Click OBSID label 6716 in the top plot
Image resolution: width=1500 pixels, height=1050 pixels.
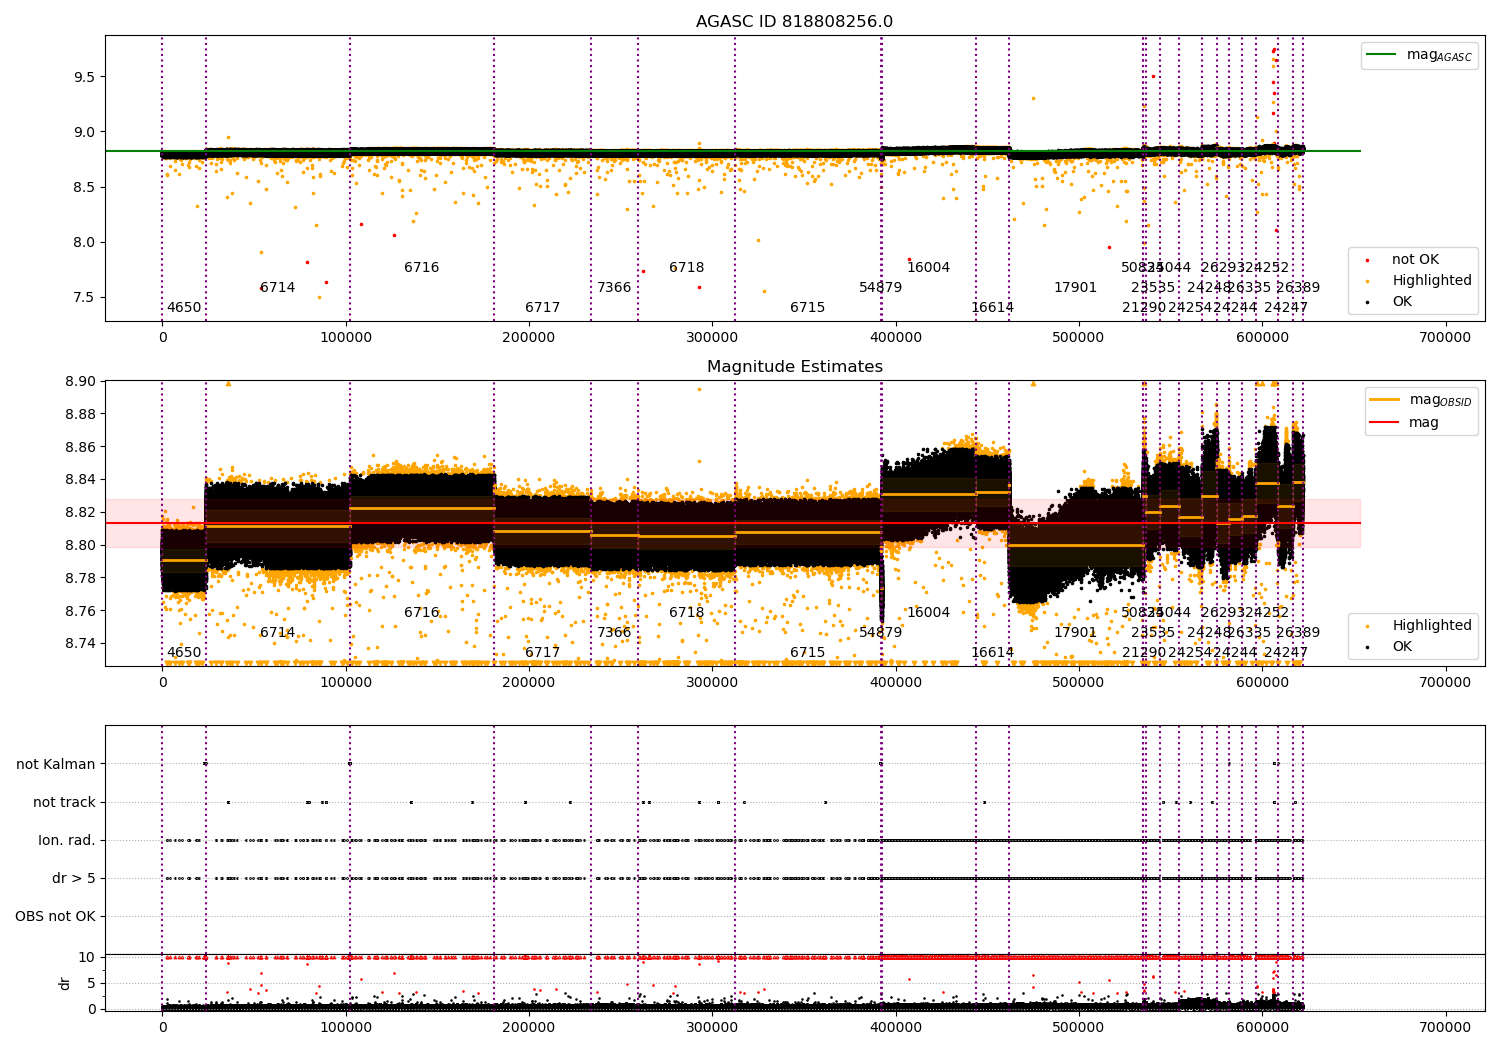(422, 268)
